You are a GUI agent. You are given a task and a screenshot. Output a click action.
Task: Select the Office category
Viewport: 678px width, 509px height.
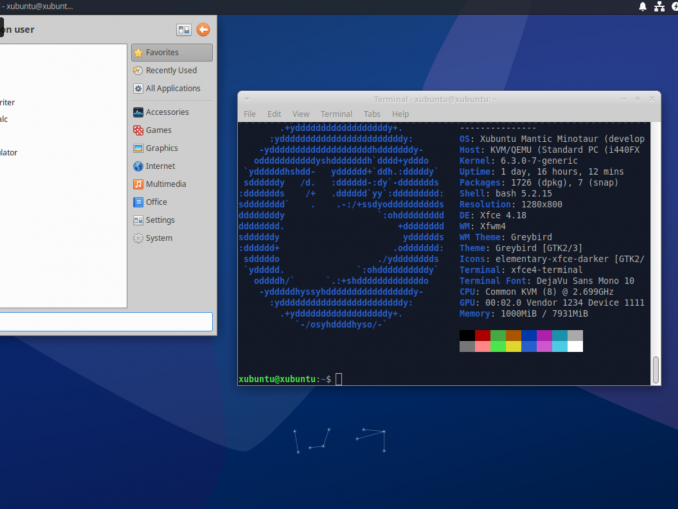(x=156, y=202)
